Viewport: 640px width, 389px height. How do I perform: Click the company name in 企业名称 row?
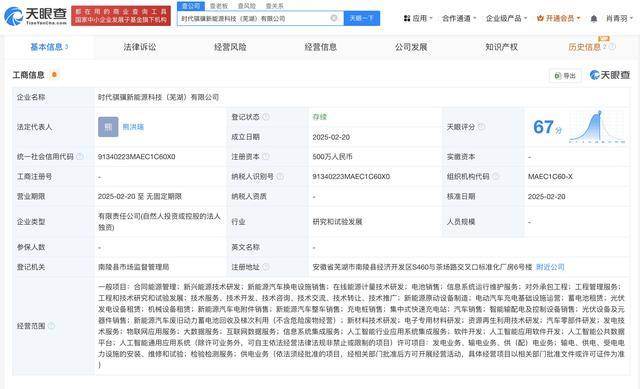(x=158, y=97)
